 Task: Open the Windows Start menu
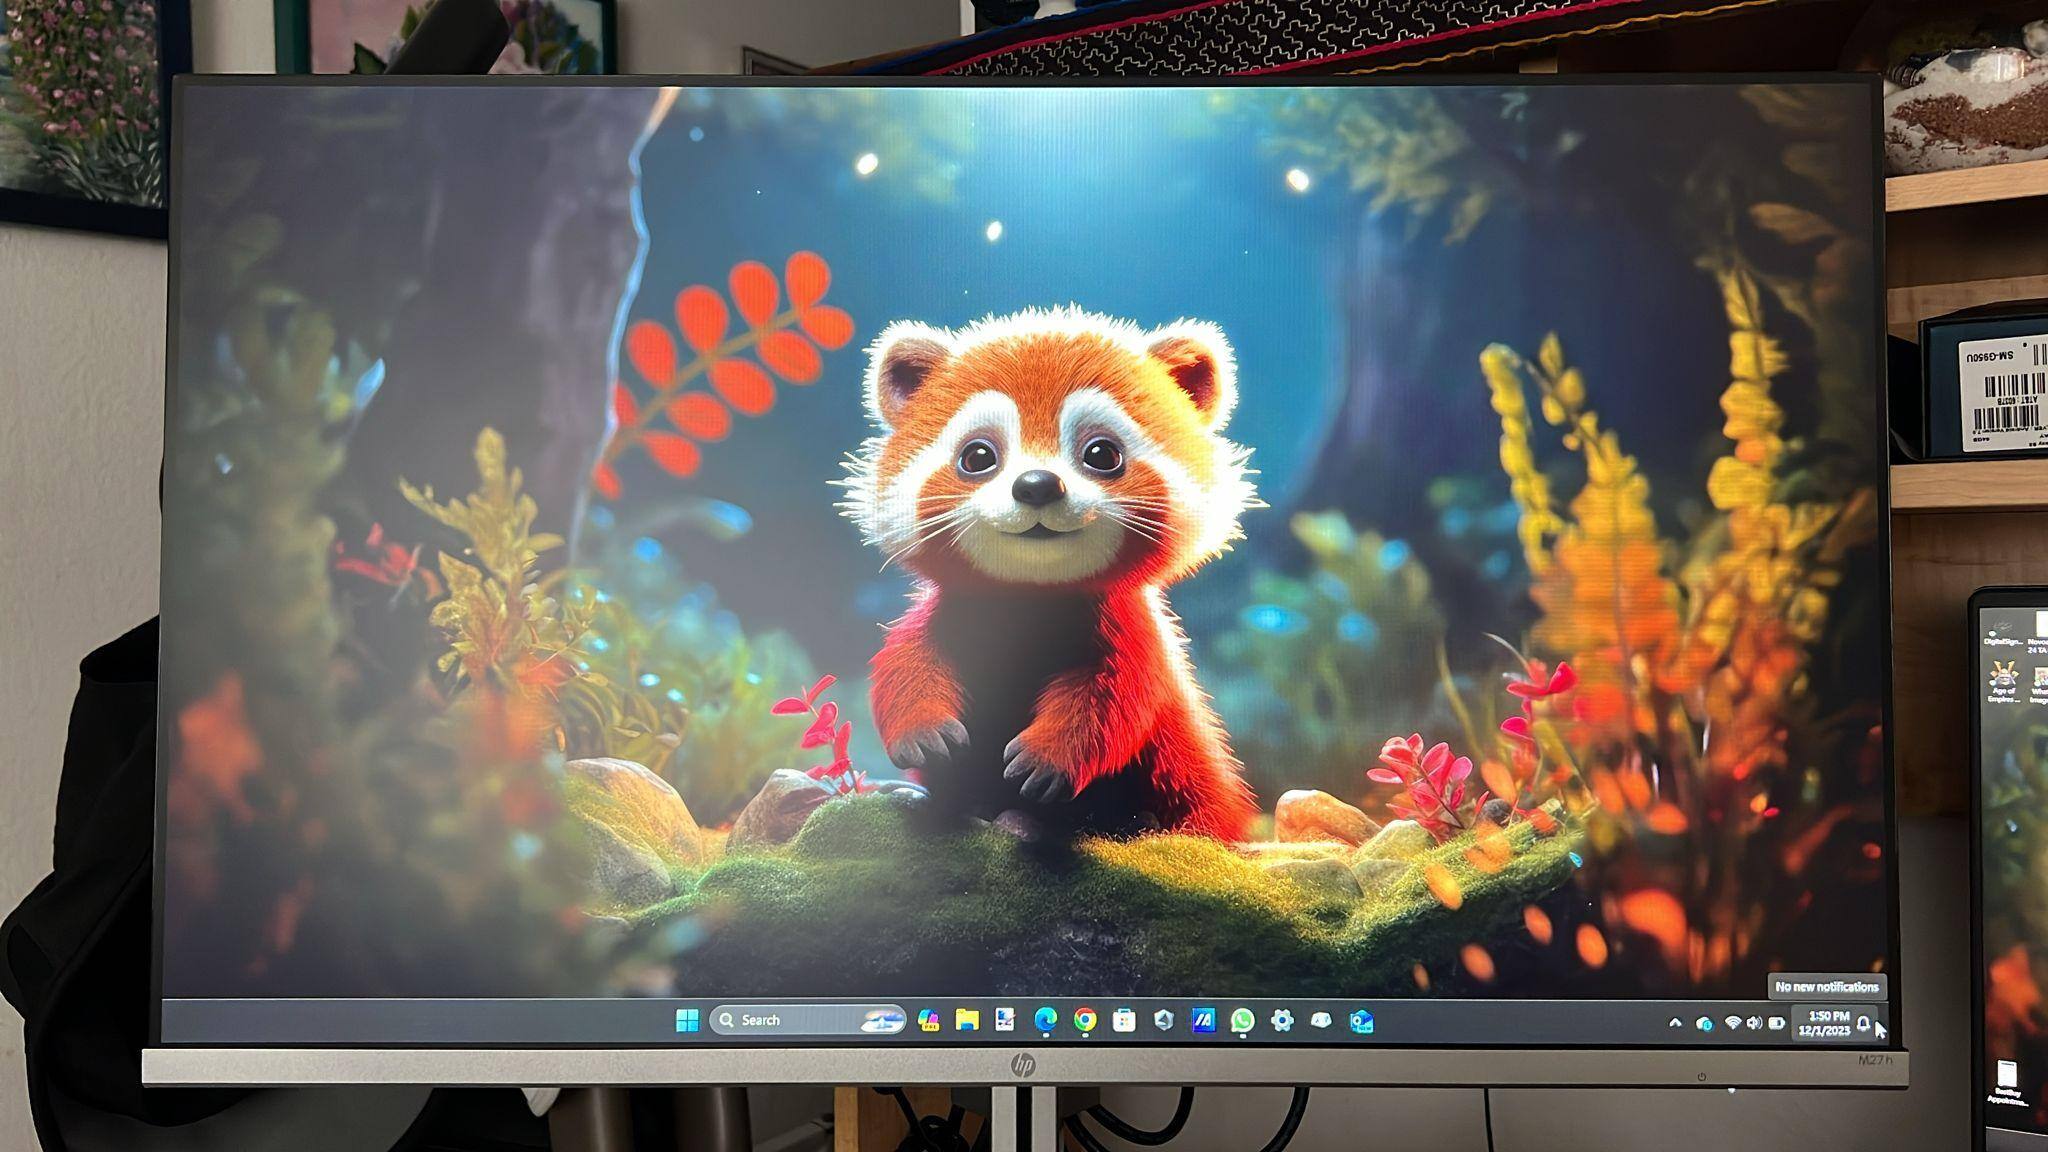(687, 1020)
